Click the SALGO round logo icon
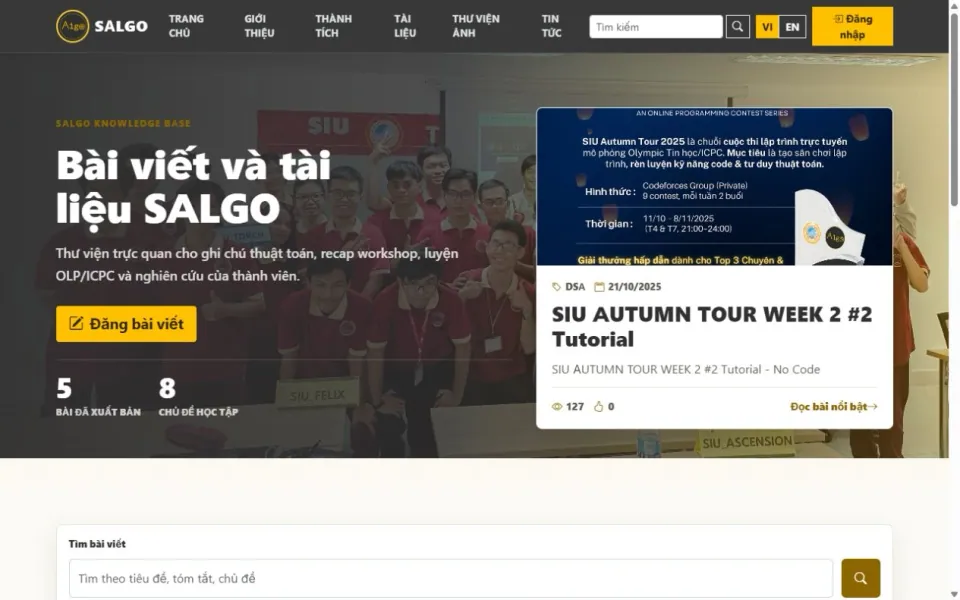Screen dimensions: 960x600 [72, 26]
